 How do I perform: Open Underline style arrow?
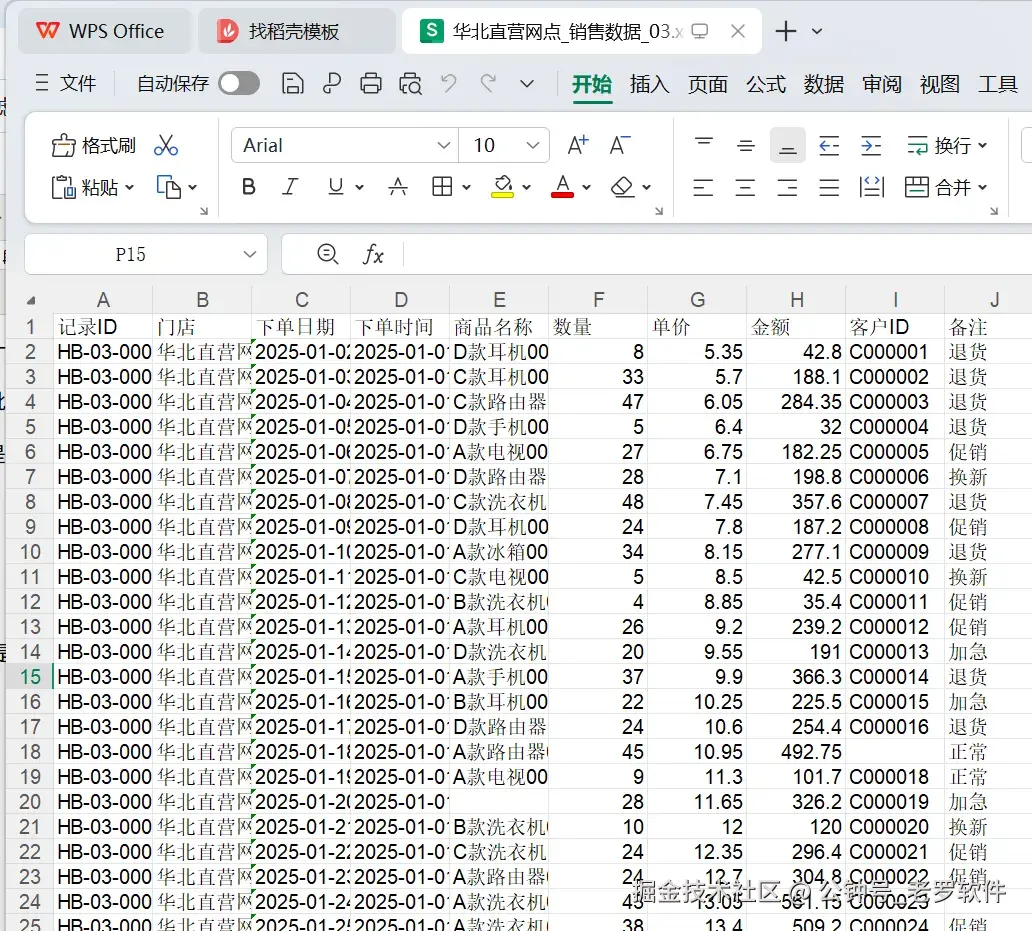[x=359, y=188]
